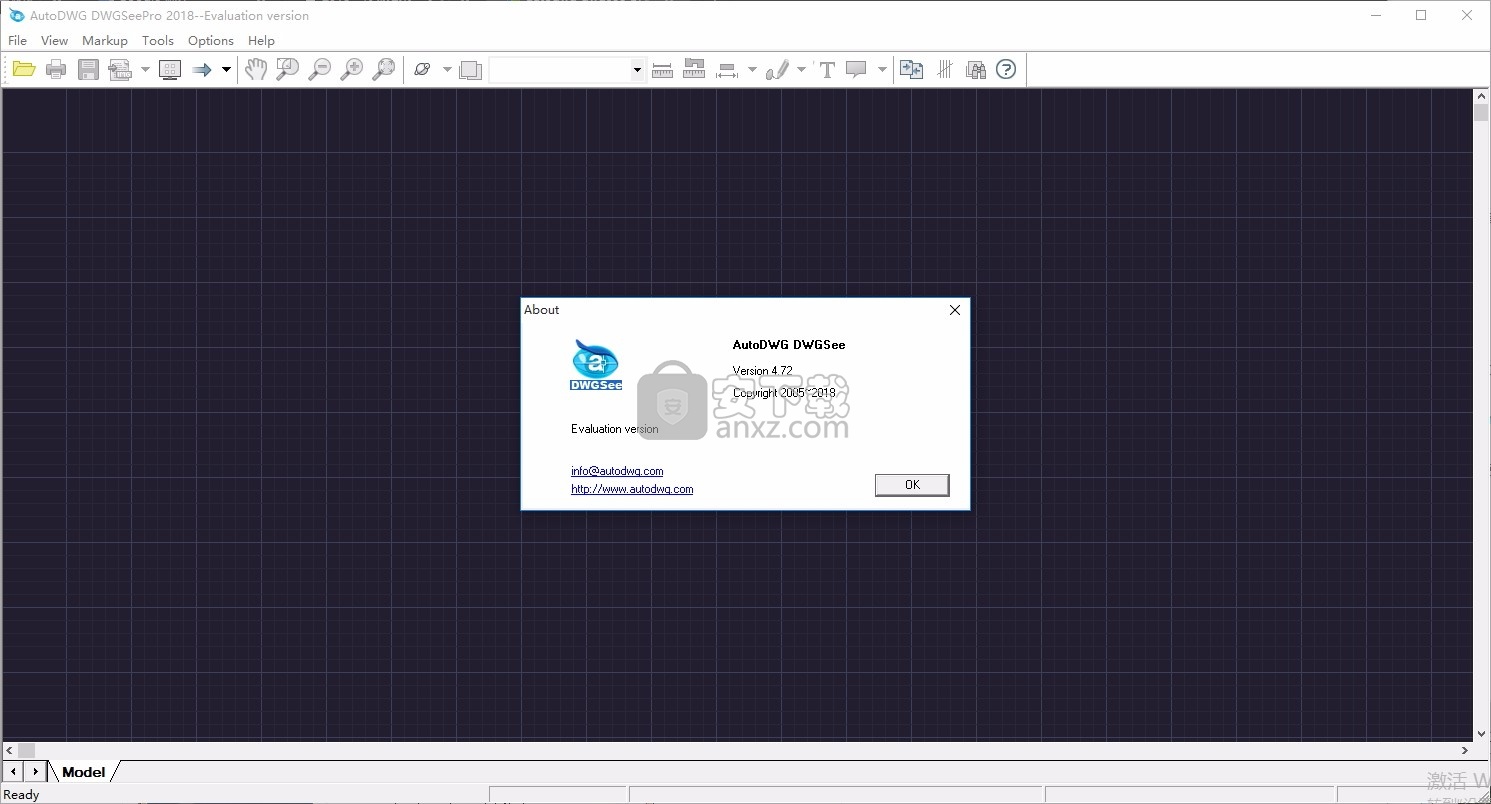Viewport: 1491px width, 804px height.
Task: Open the http://www.autodwg.com link
Action: click(632, 489)
